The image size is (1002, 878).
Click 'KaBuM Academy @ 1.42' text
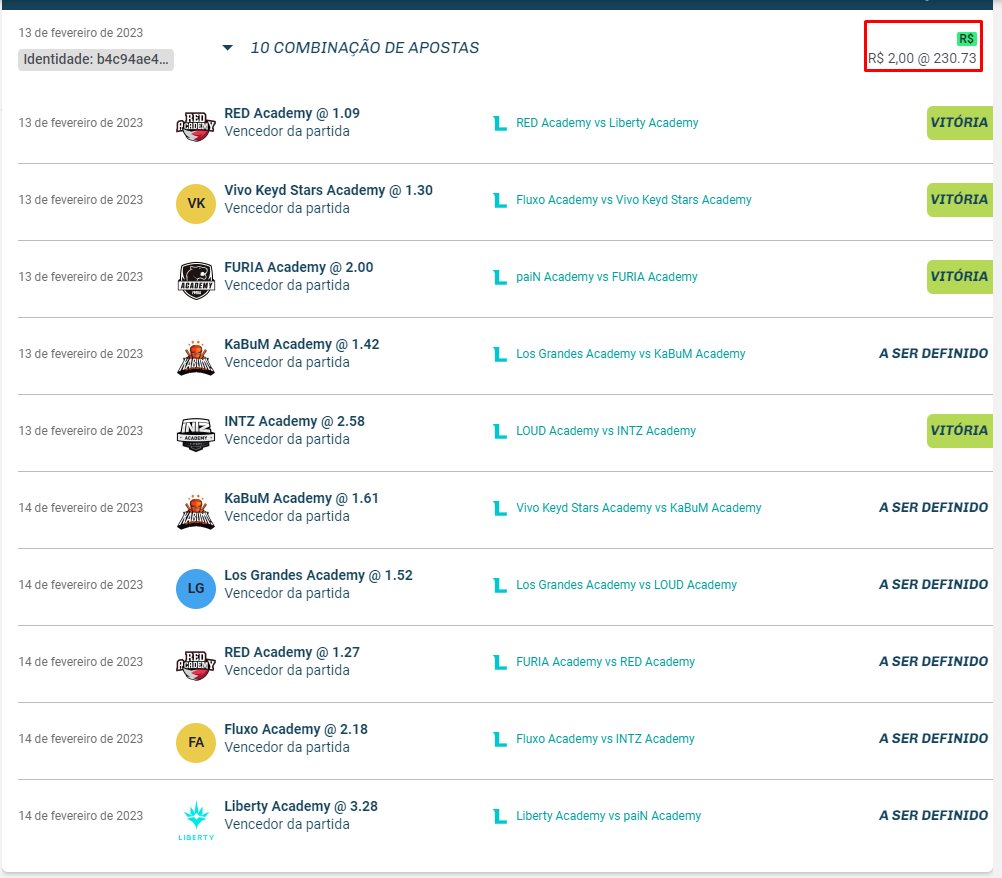tap(301, 344)
